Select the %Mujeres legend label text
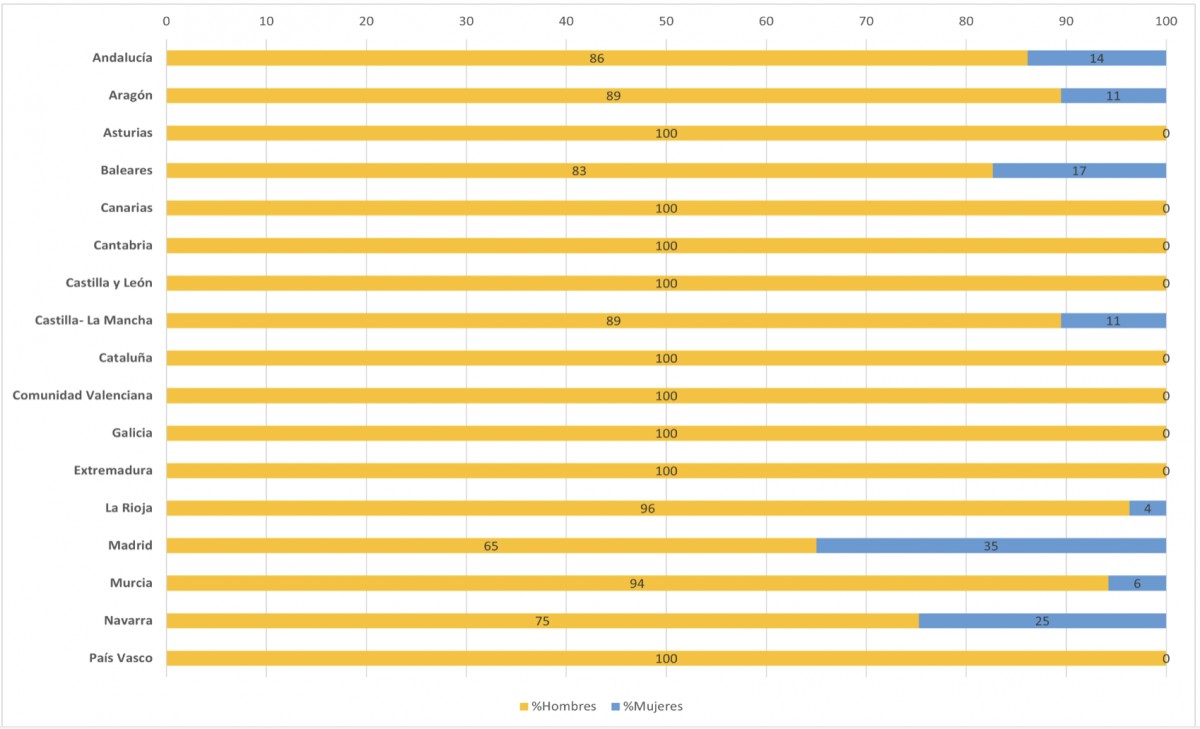 pyautogui.click(x=653, y=707)
